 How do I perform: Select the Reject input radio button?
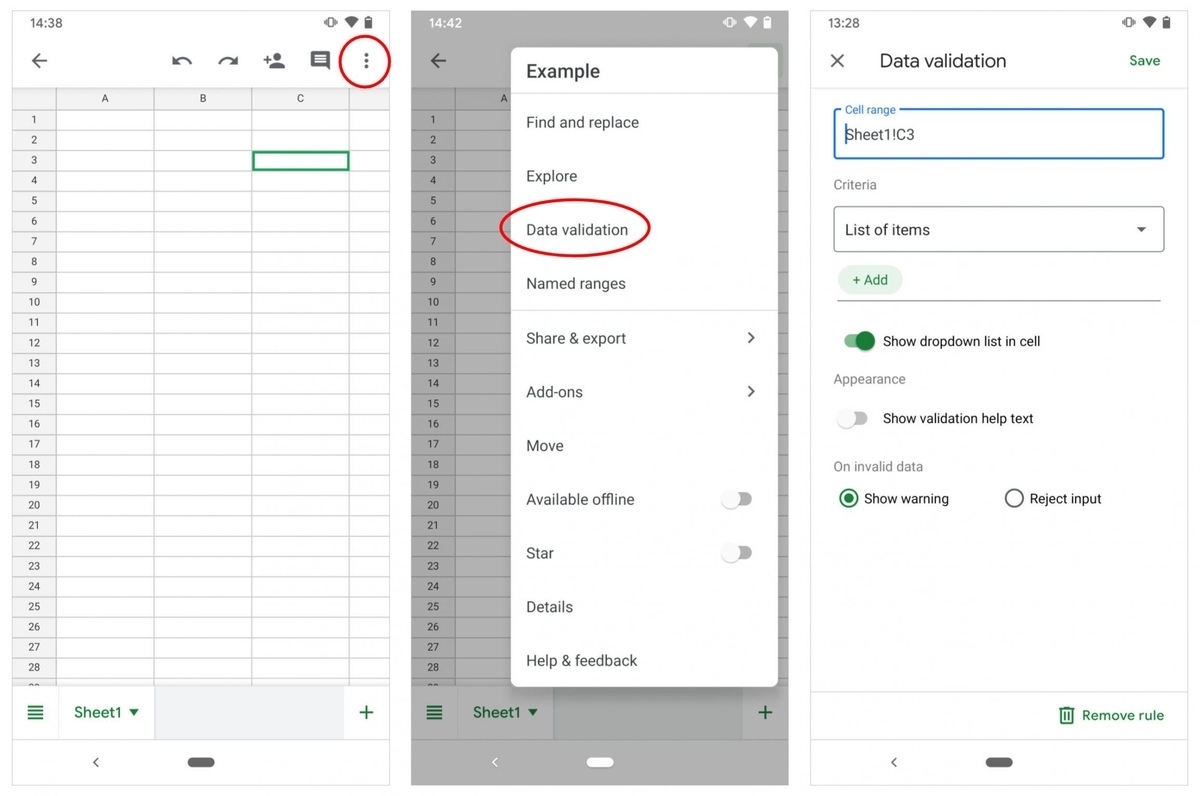[1014, 498]
